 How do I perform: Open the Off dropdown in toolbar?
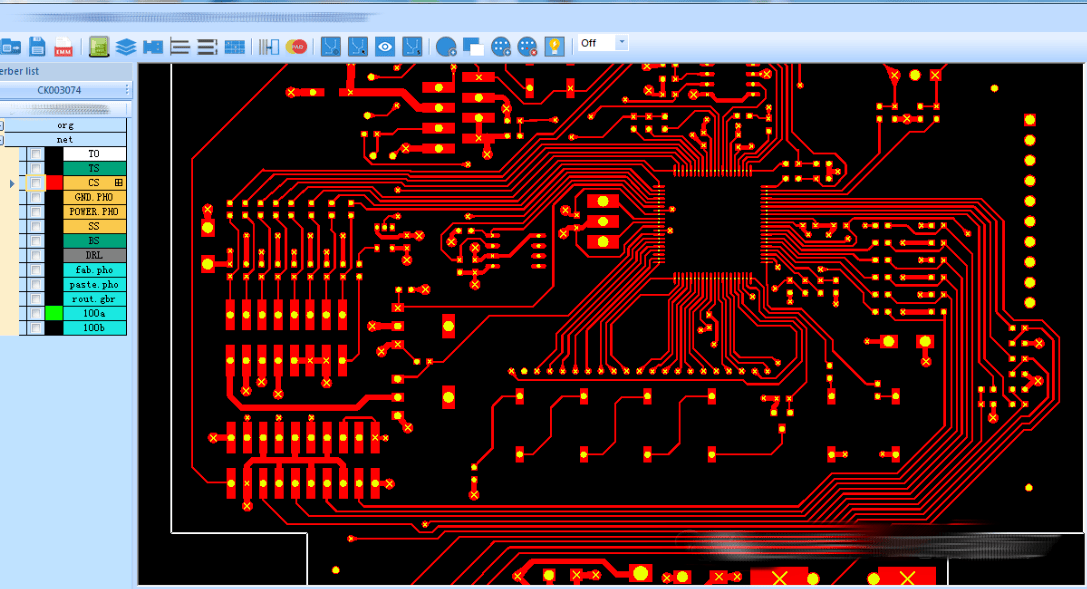point(622,43)
